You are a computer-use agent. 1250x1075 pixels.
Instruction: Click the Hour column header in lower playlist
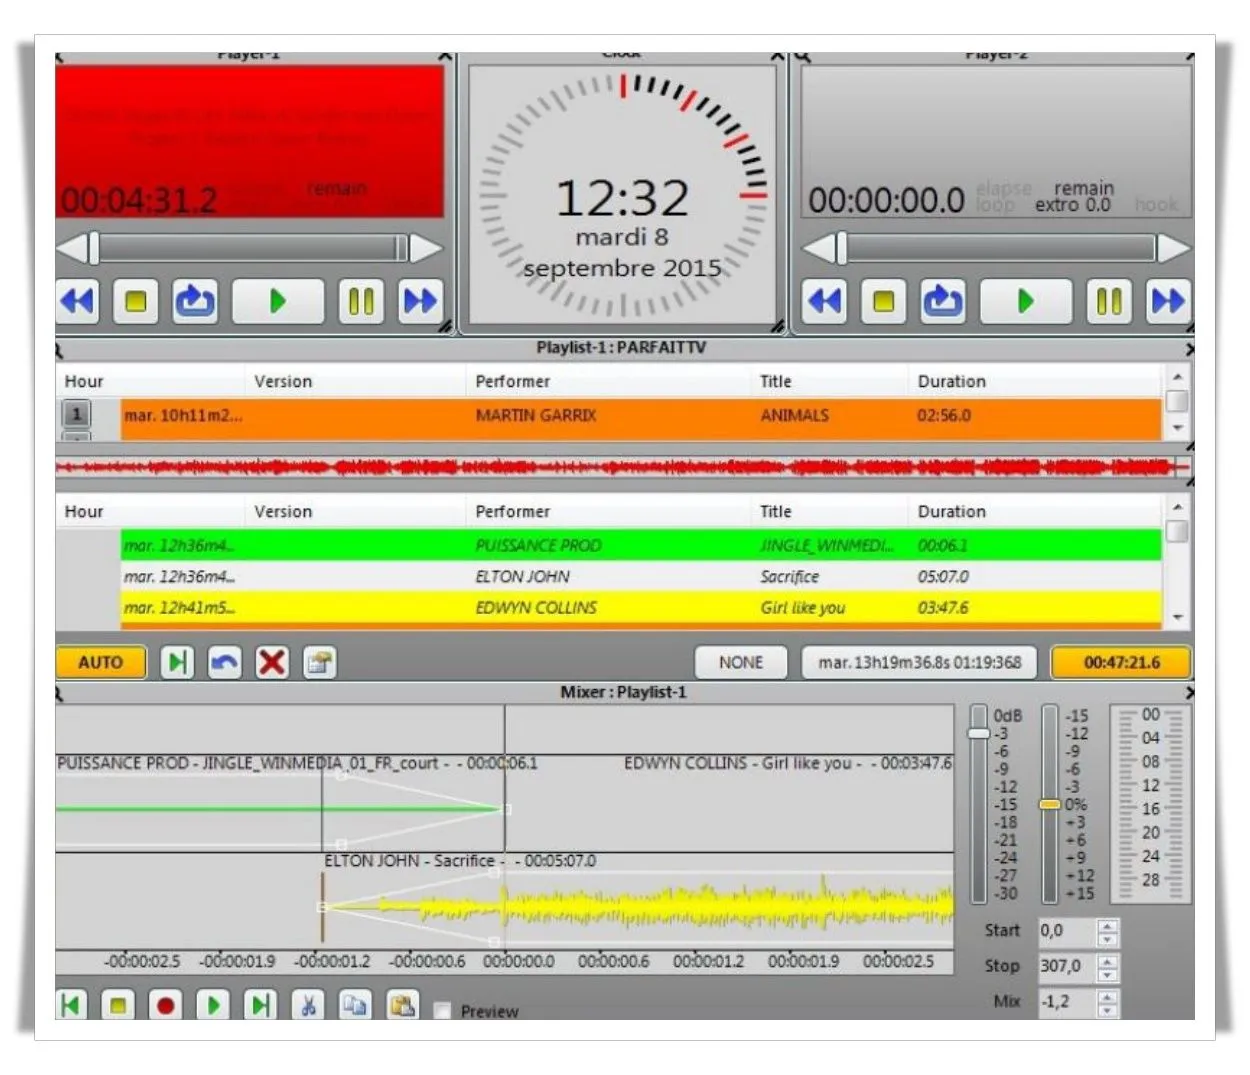tap(84, 511)
